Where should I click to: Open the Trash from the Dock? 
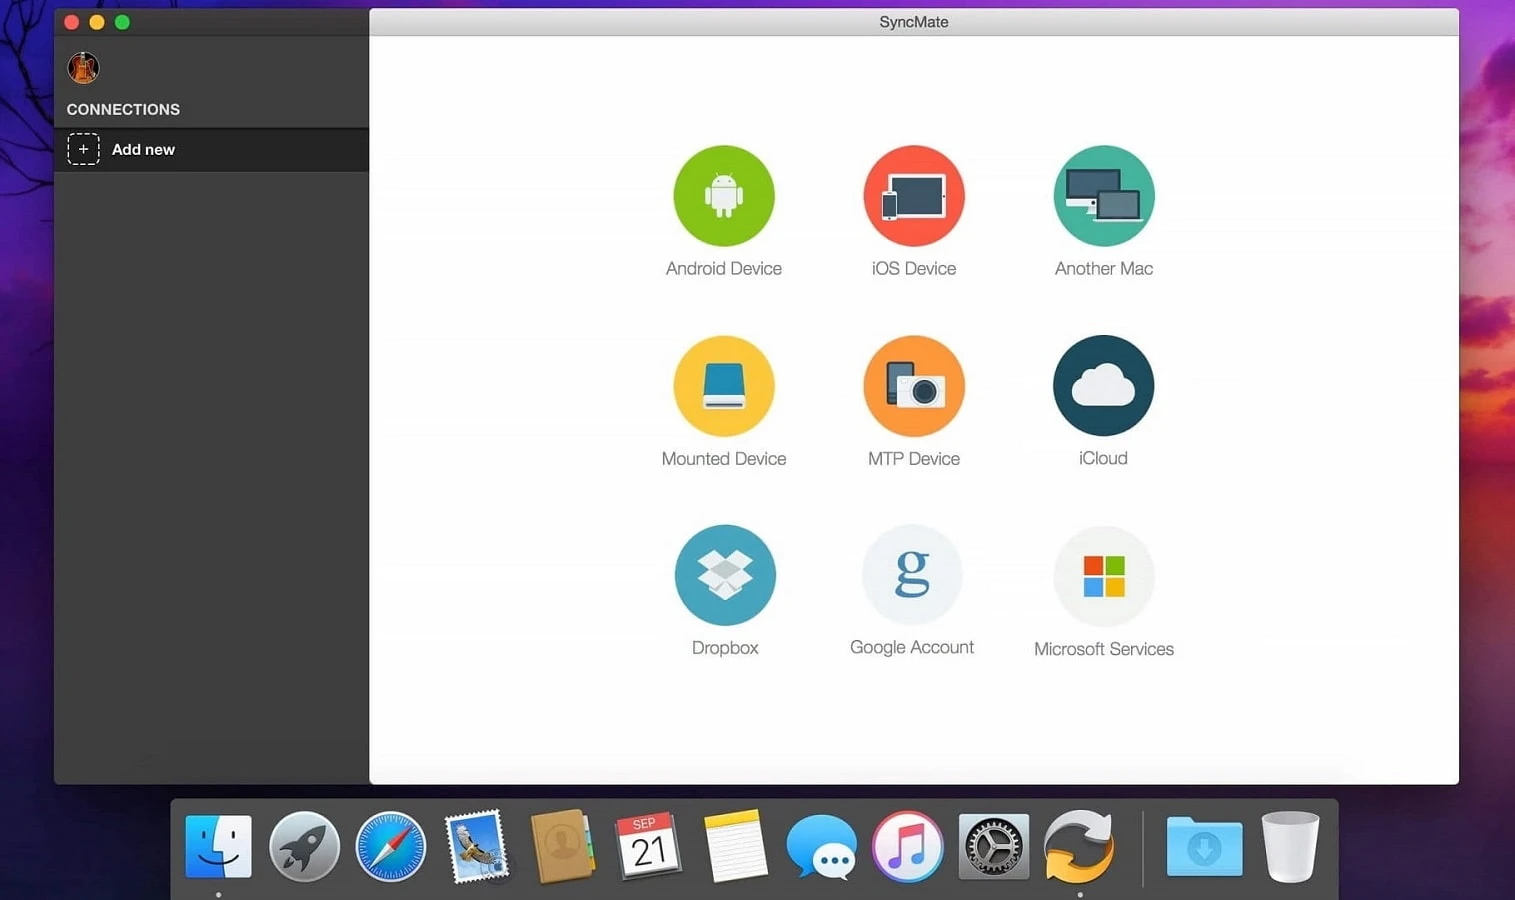[1290, 846]
